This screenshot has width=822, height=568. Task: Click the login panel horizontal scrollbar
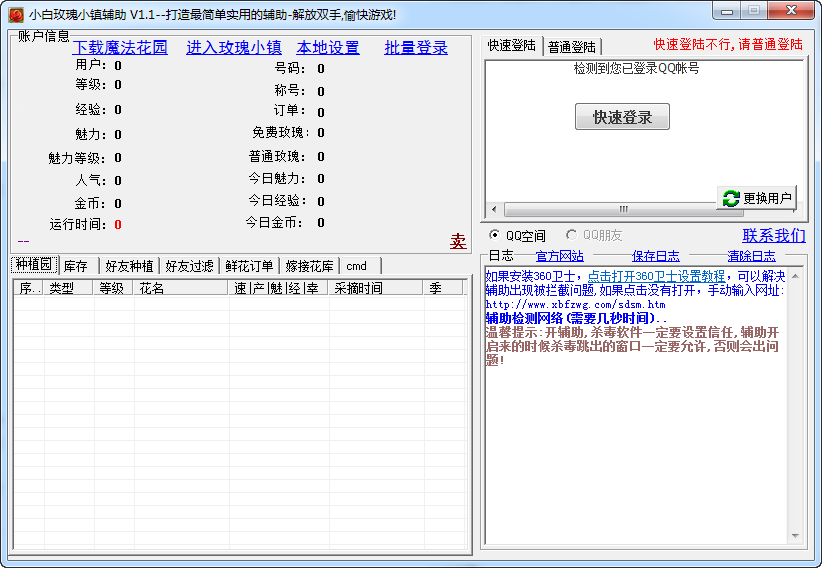pyautogui.click(x=620, y=209)
